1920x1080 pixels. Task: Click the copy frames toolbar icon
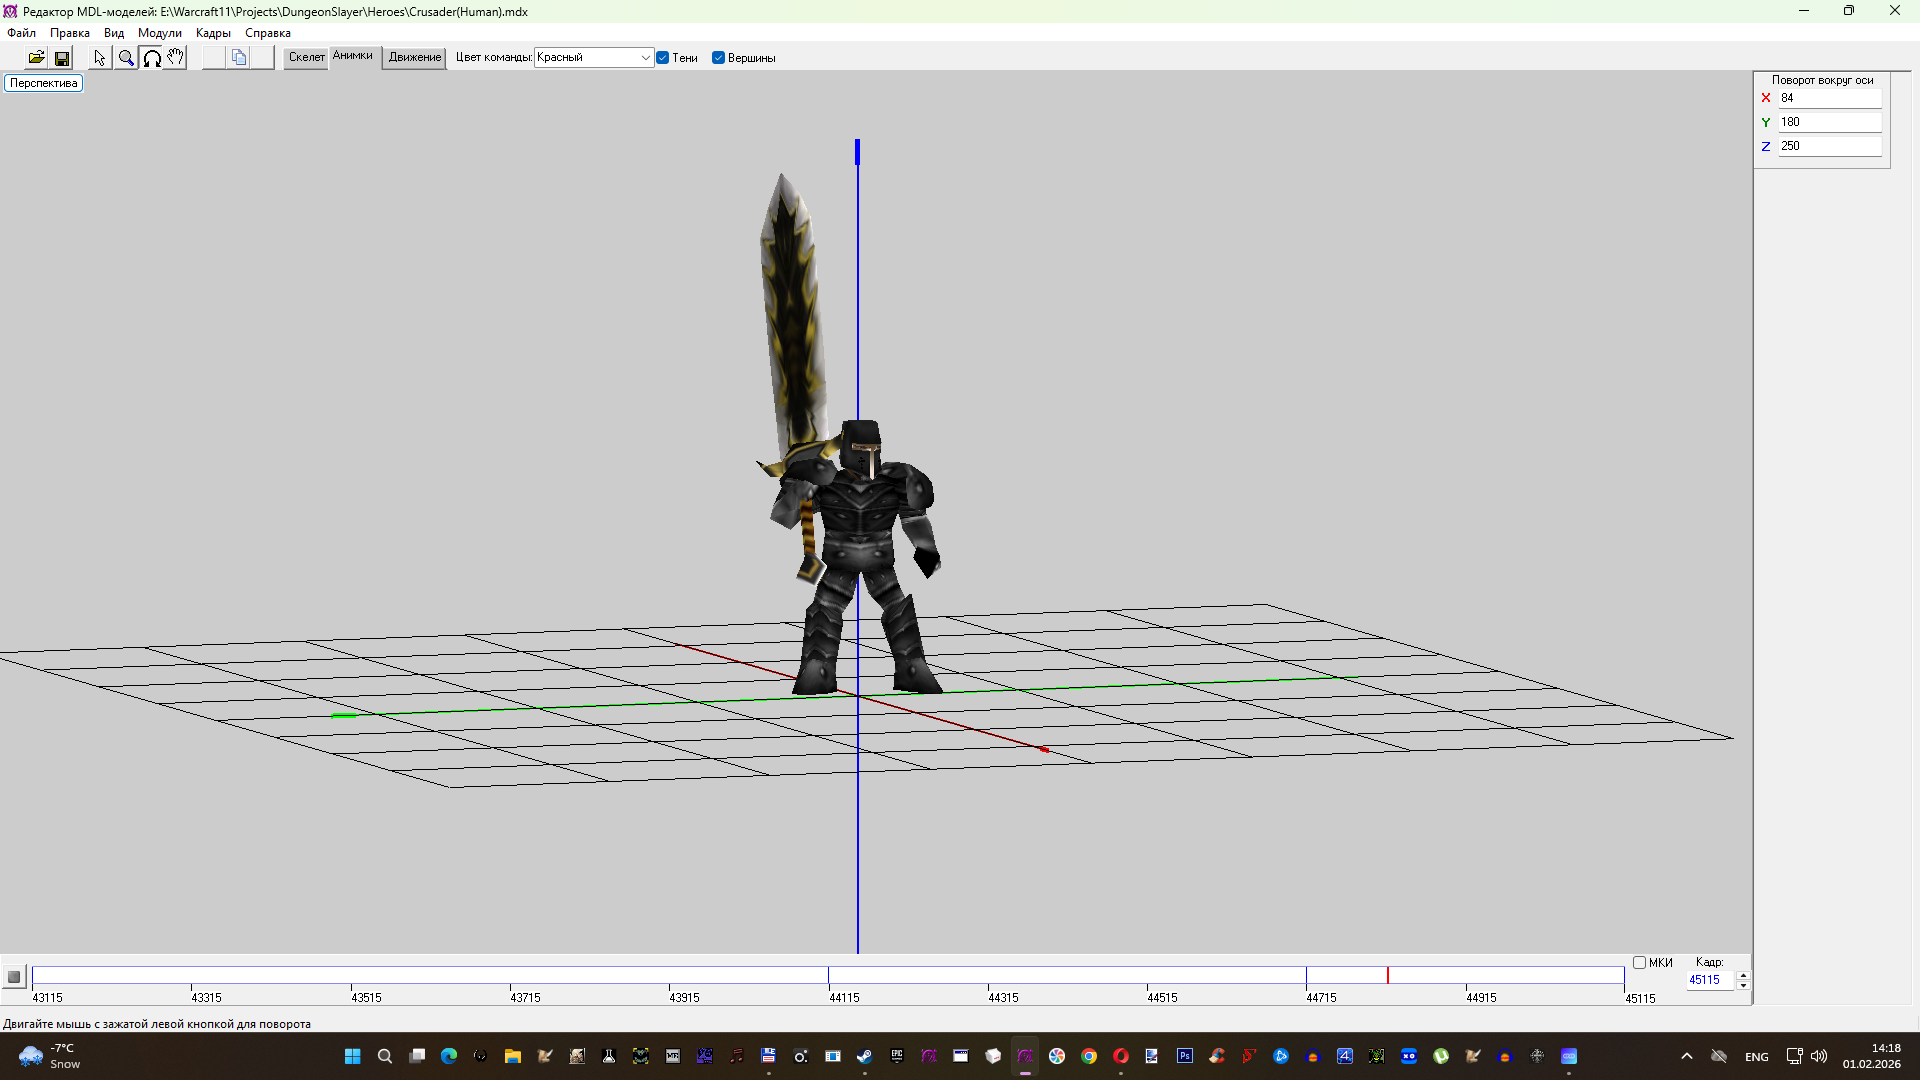(x=239, y=58)
